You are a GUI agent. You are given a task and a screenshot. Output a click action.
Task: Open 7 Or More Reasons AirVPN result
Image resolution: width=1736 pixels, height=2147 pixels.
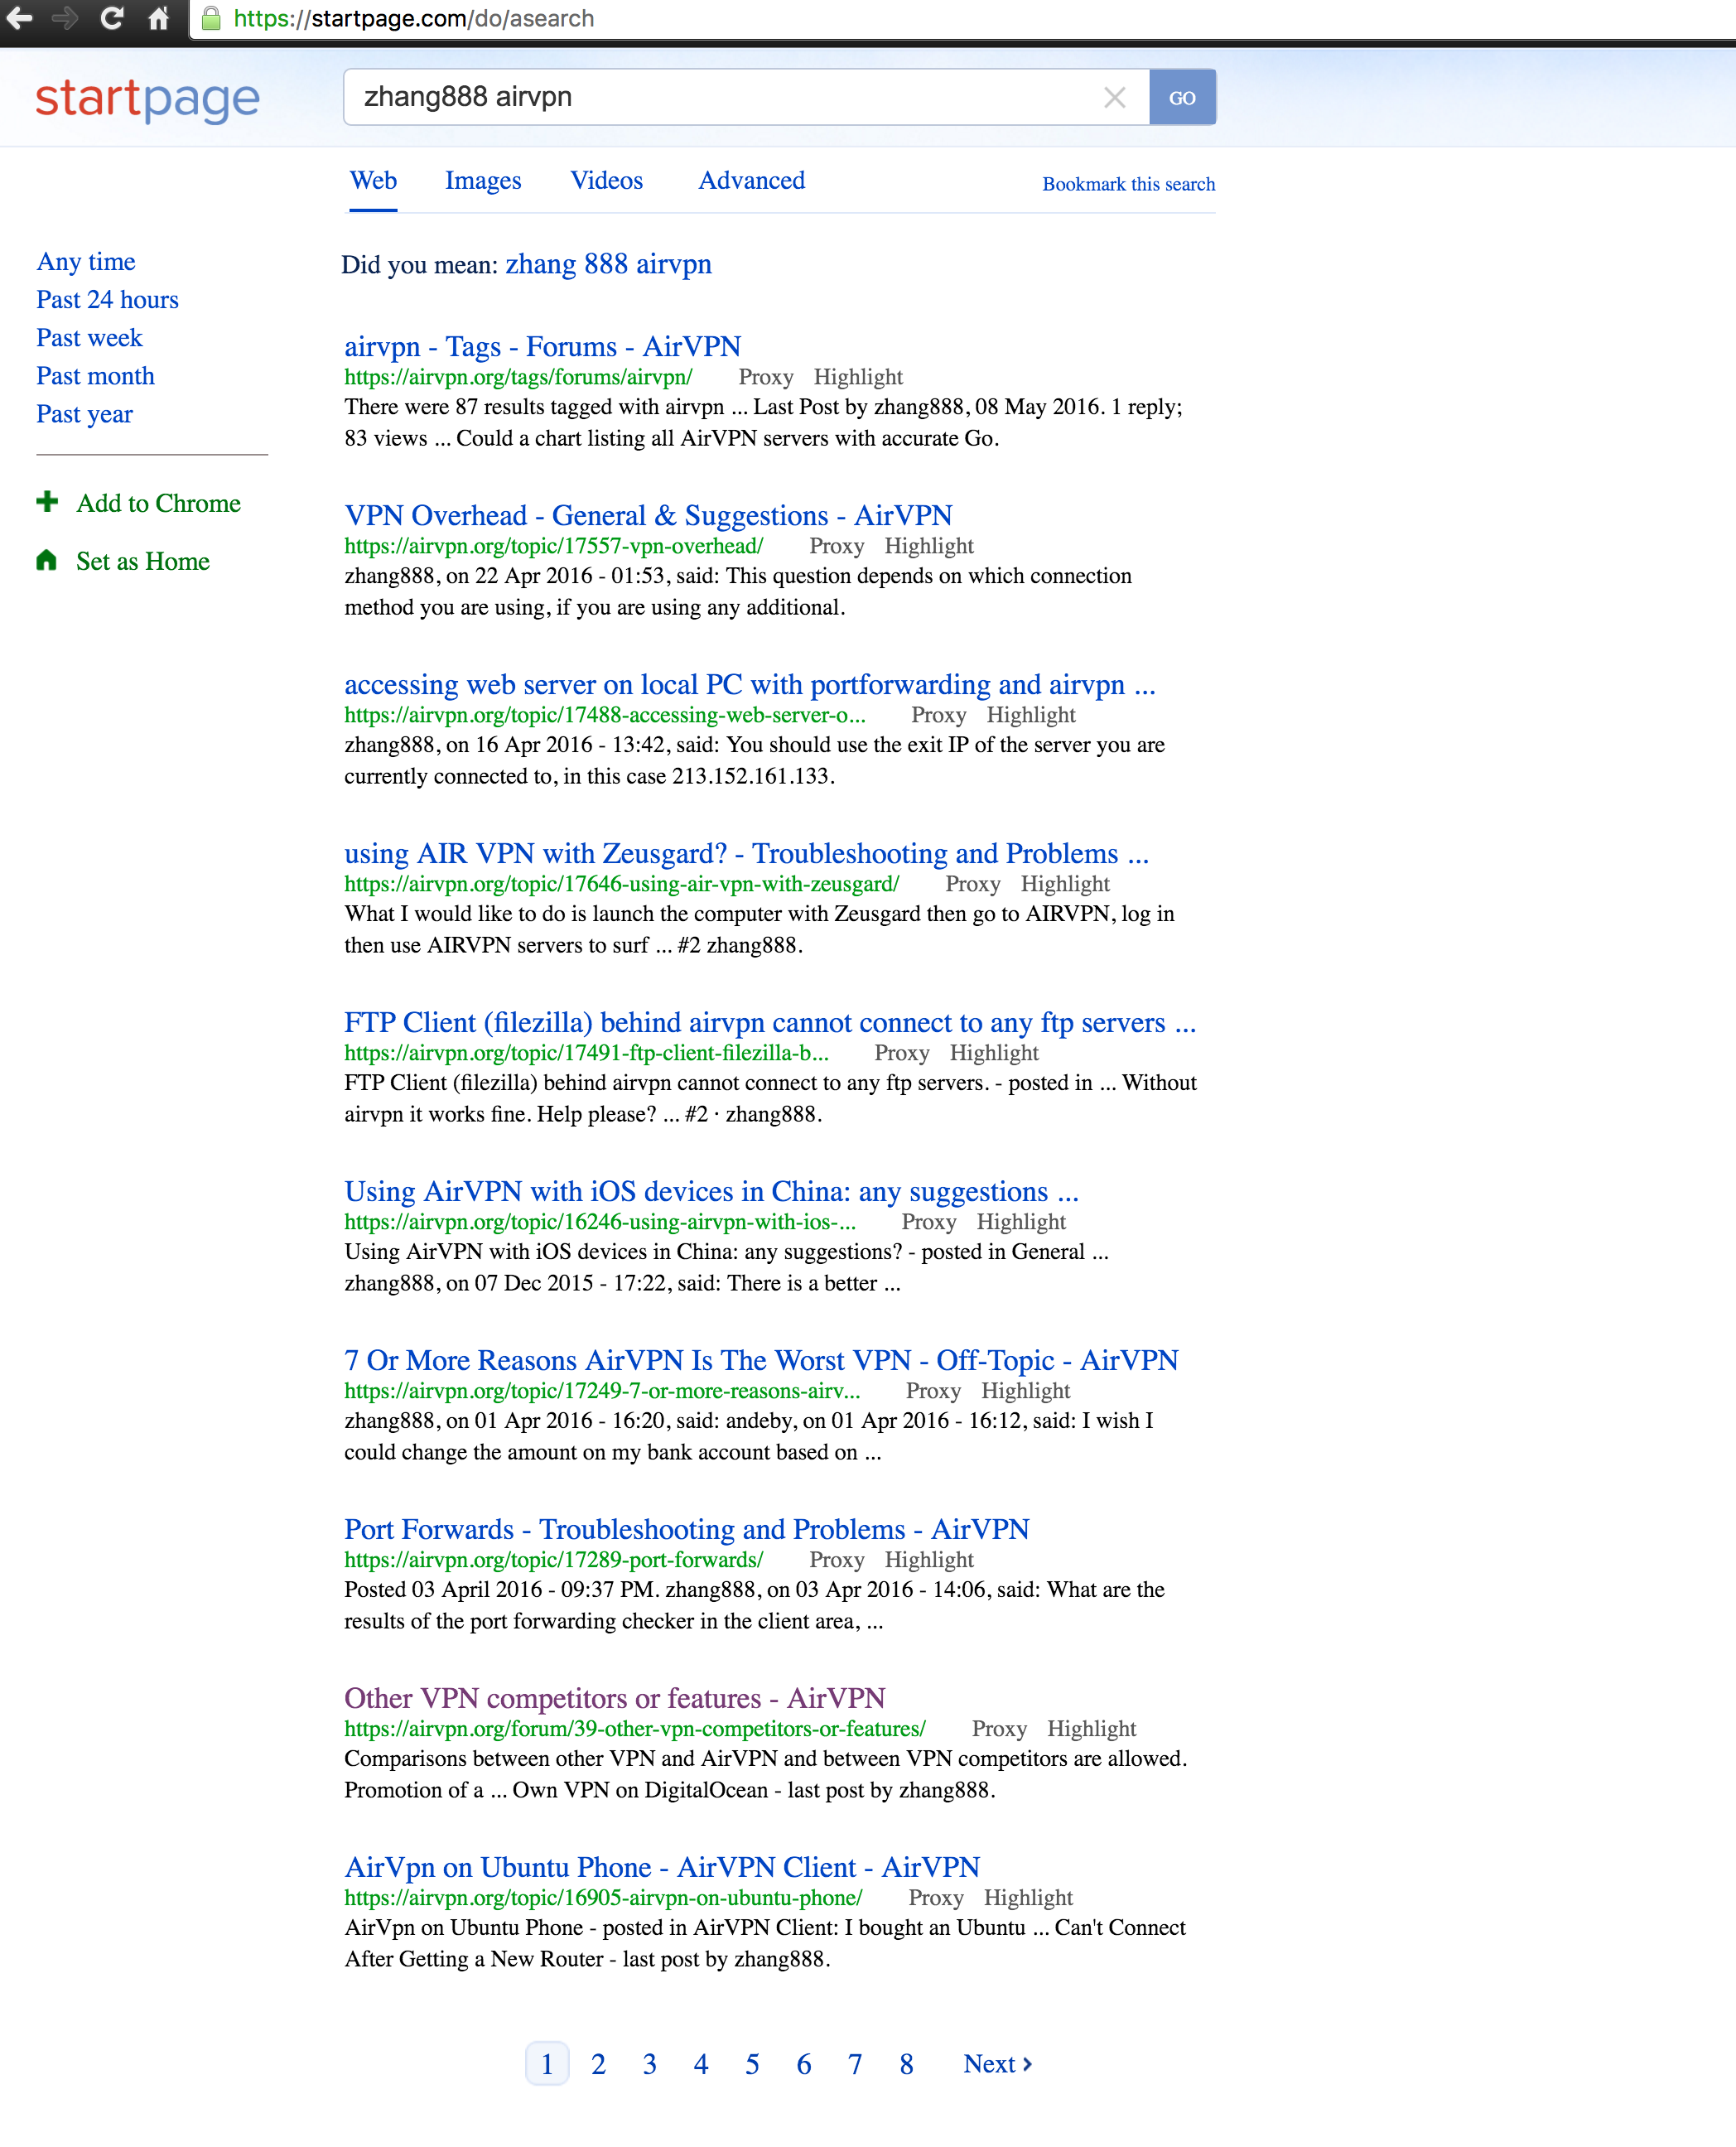[x=761, y=1360]
